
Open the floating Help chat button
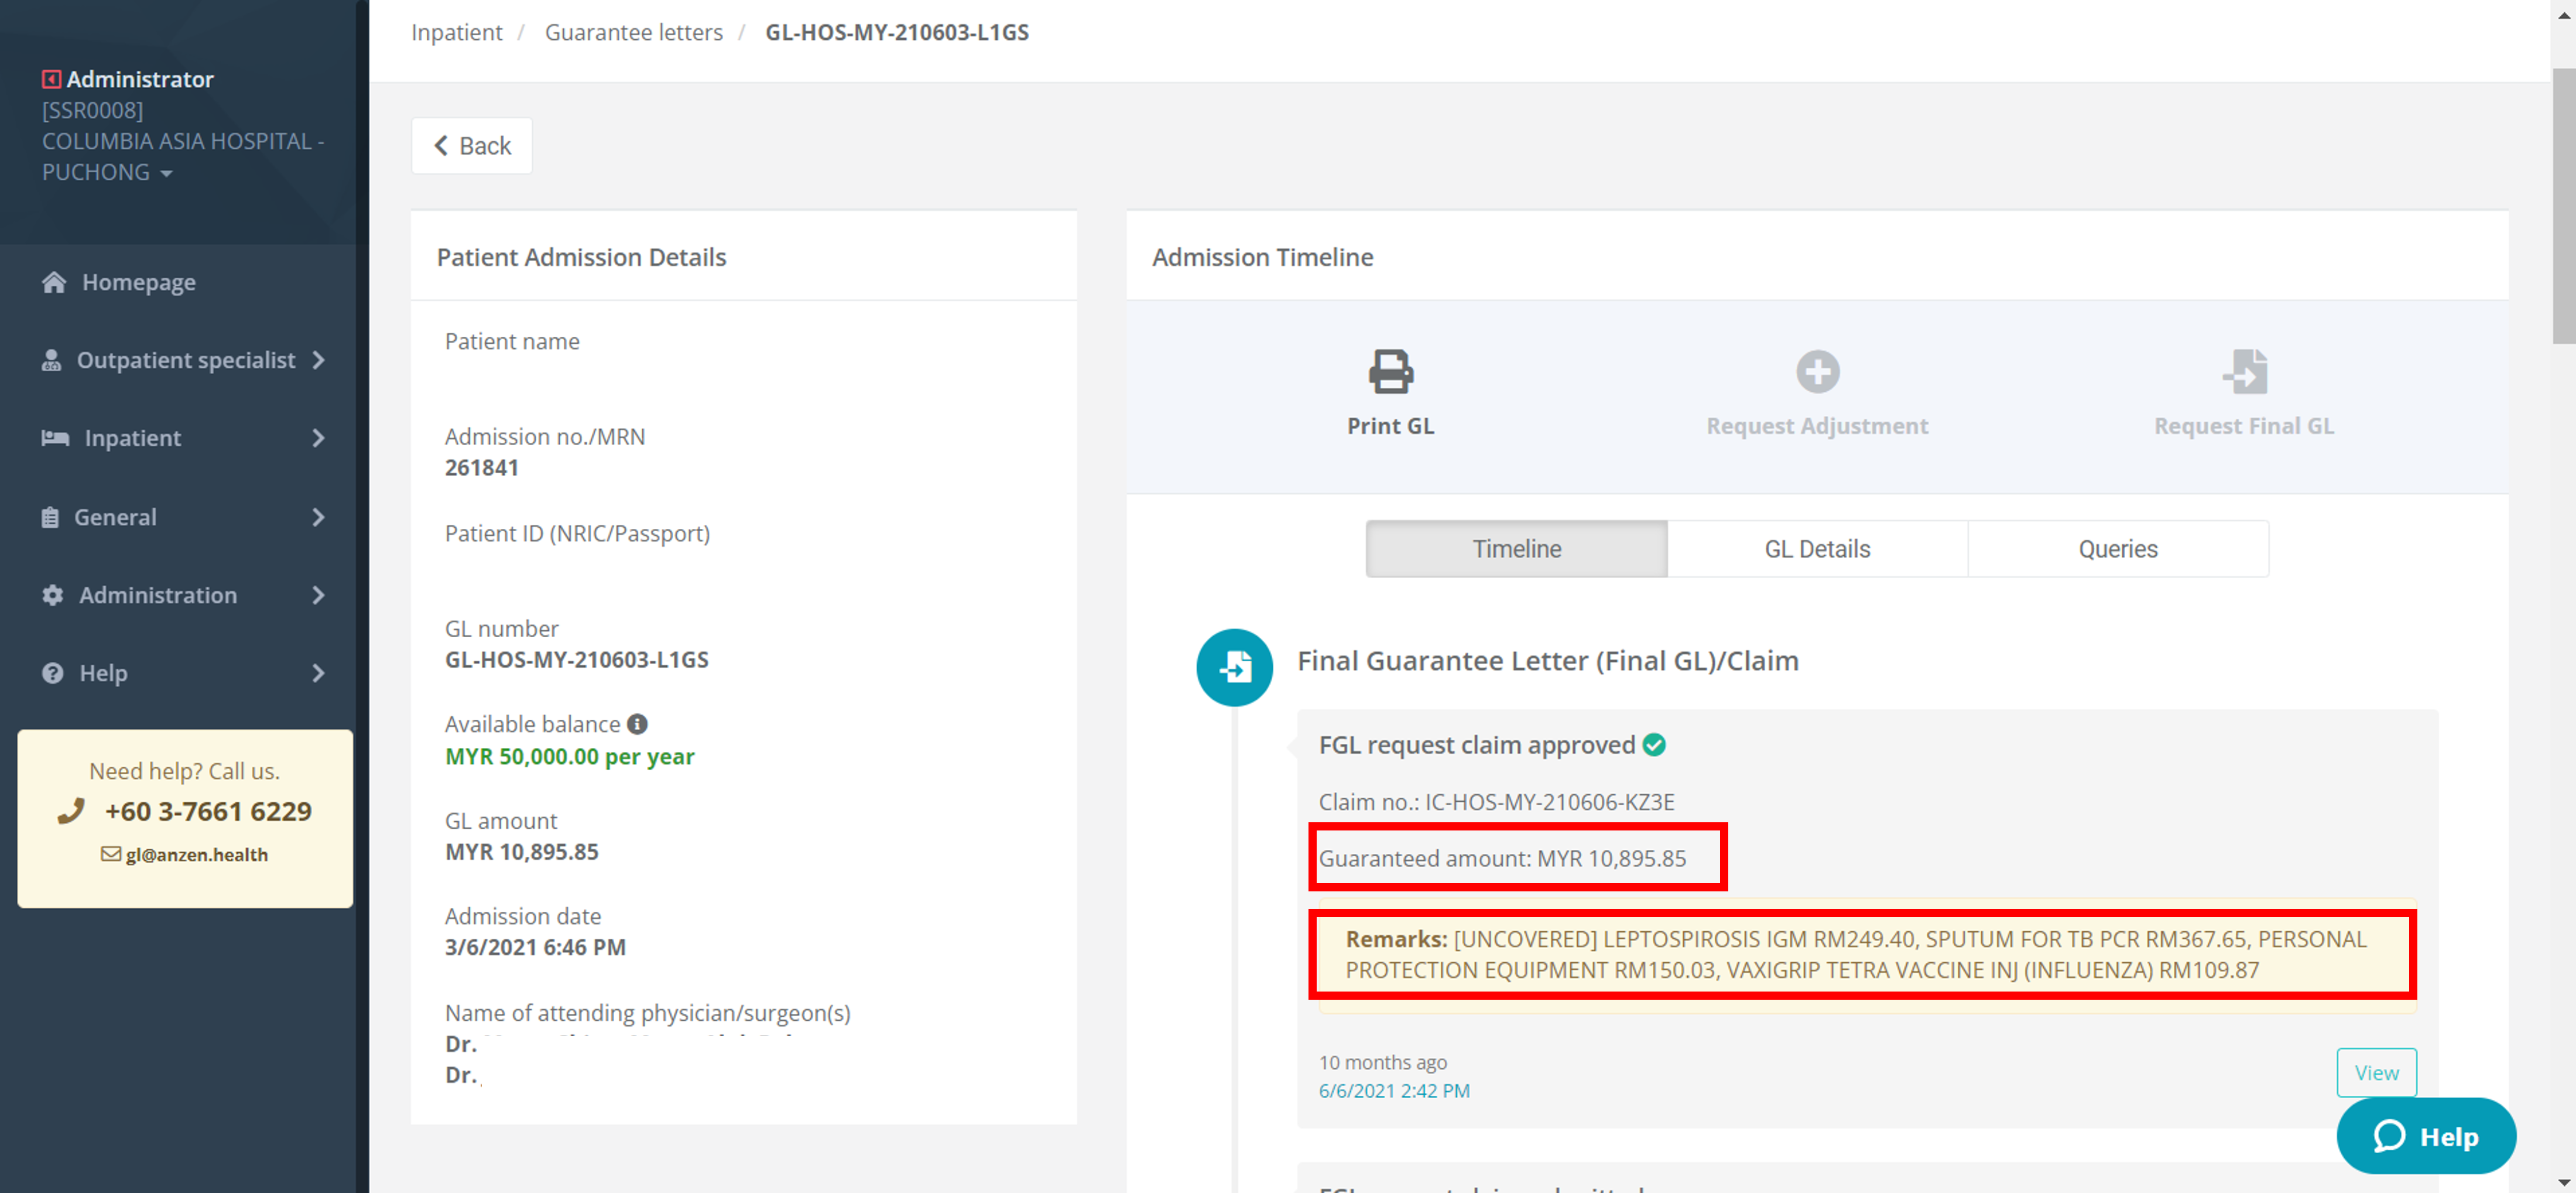tap(2426, 1136)
